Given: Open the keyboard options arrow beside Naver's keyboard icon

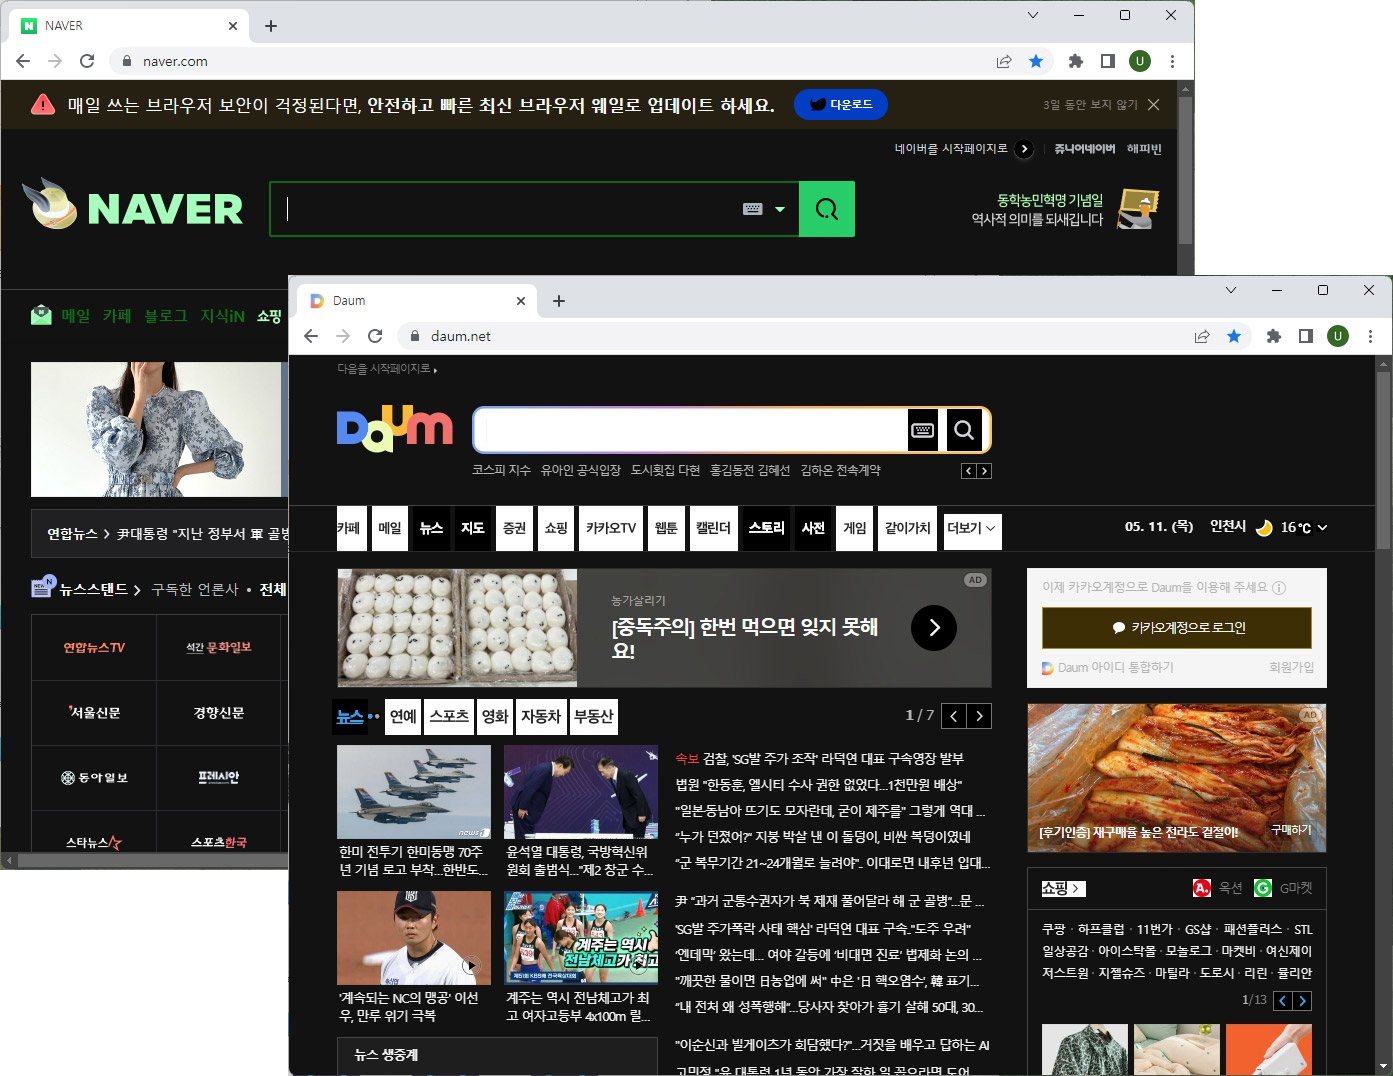Looking at the screenshot, I should pos(780,208).
